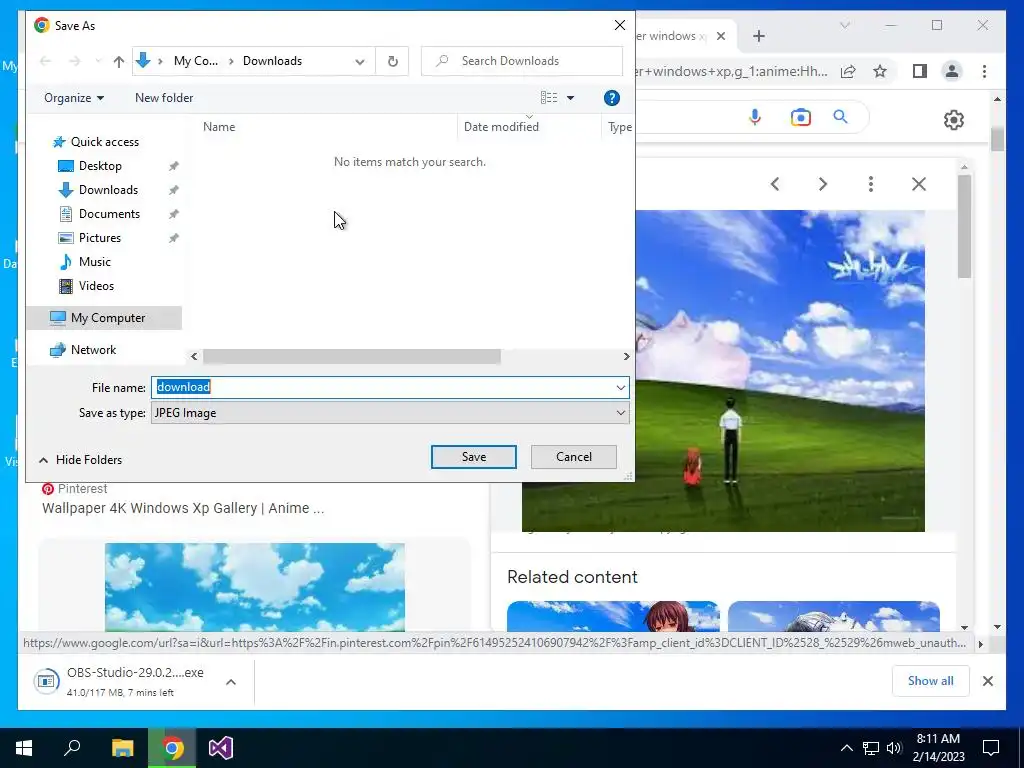The height and width of the screenshot is (768, 1024).
Task: Open dialog Help icon
Action: [x=611, y=98]
